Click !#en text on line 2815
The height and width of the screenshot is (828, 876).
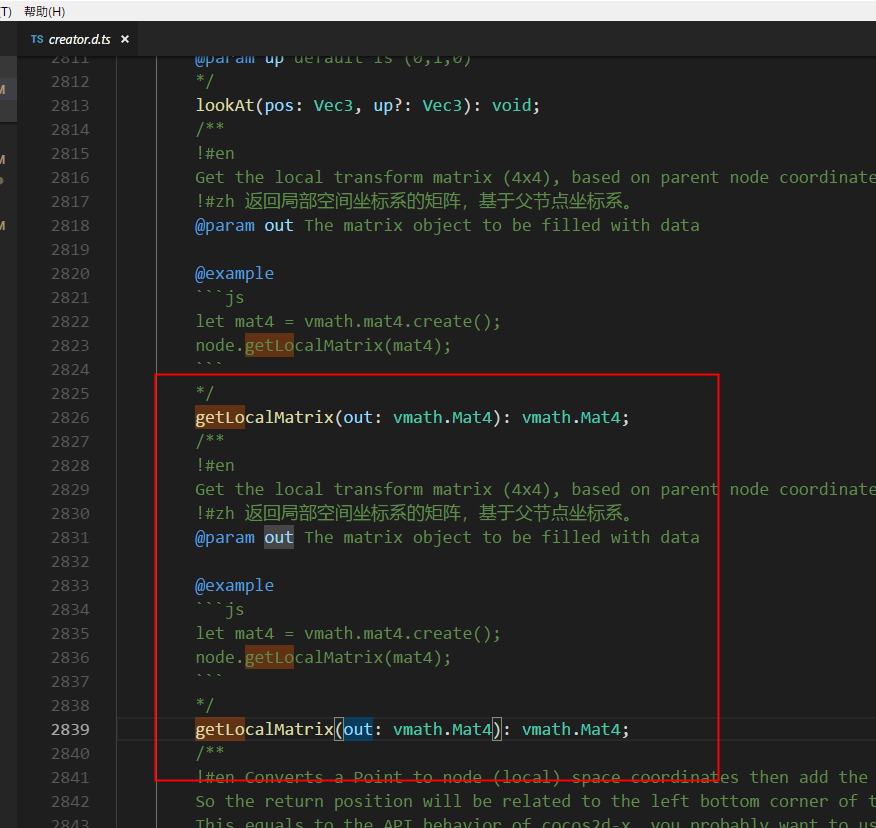(215, 154)
